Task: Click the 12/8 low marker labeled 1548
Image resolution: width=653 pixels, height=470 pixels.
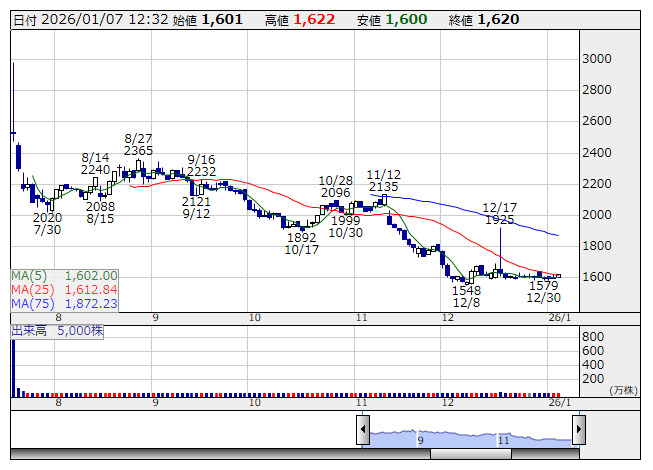Action: tap(466, 289)
